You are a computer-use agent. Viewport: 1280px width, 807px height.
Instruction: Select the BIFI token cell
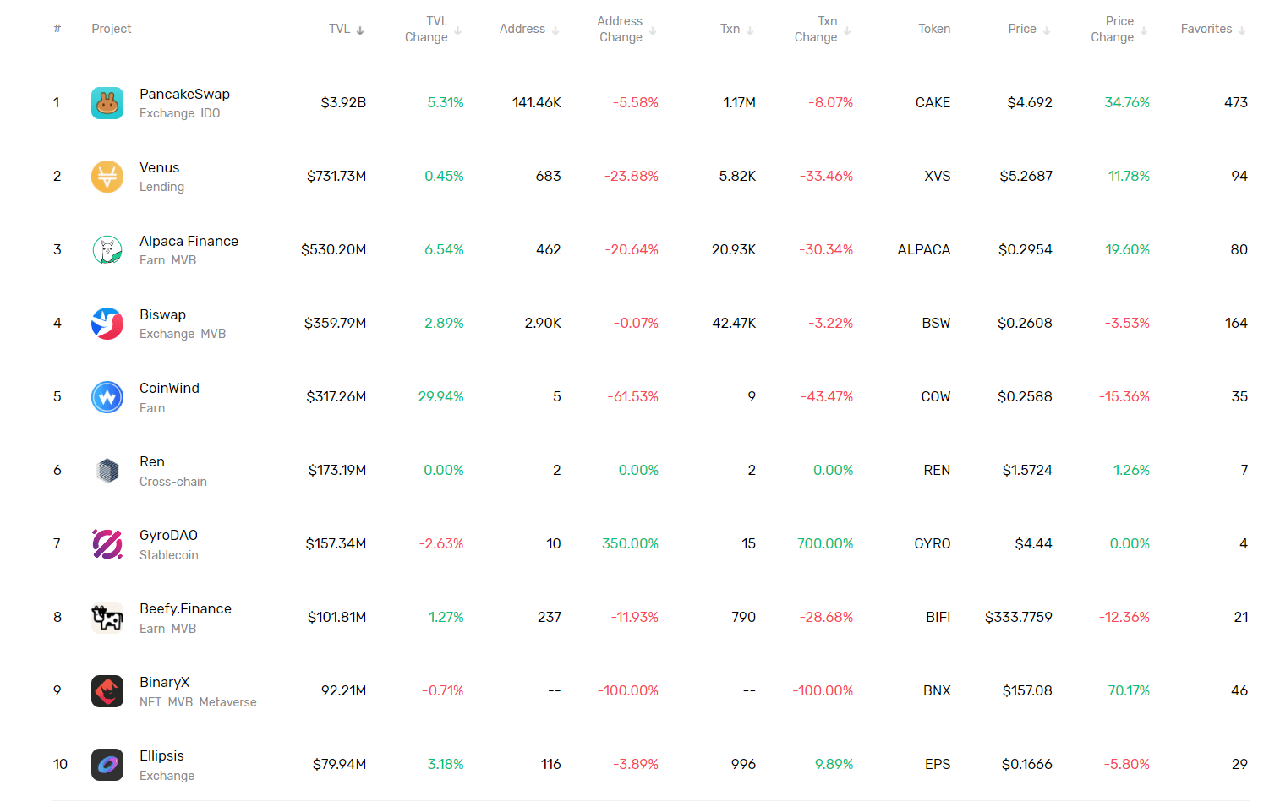[938, 617]
